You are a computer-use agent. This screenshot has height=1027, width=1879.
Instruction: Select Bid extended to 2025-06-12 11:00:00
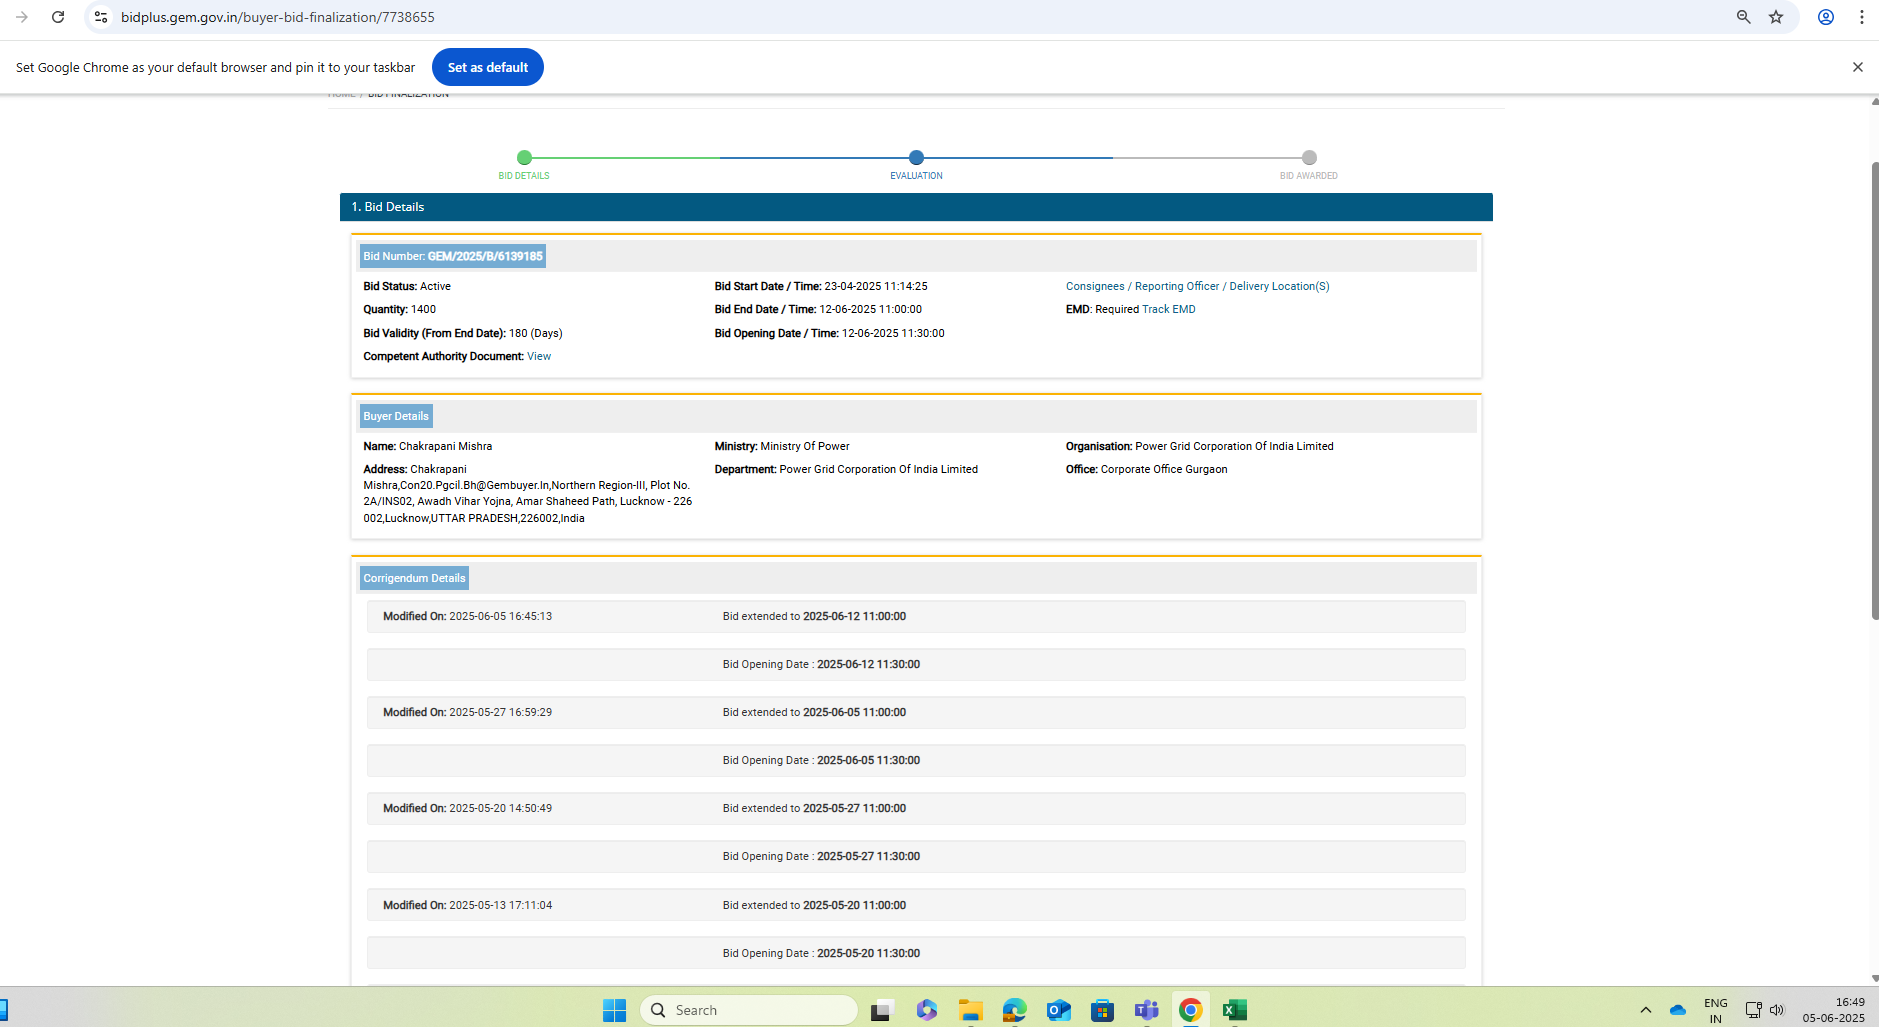(814, 616)
